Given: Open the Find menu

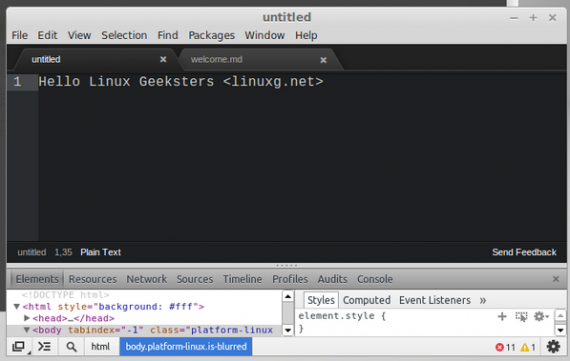Looking at the screenshot, I should pos(168,35).
